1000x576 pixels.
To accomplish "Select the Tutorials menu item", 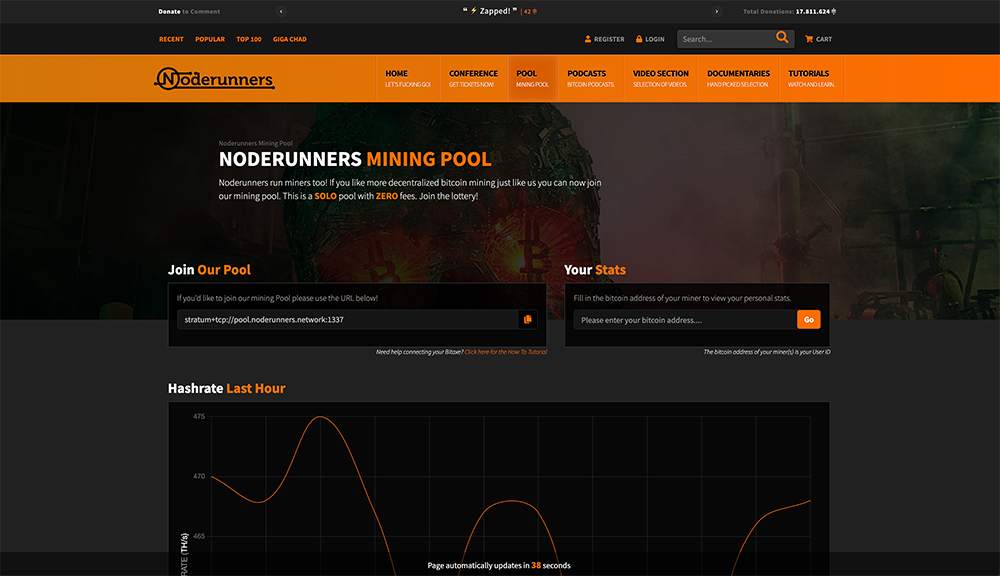I will click(808, 78).
